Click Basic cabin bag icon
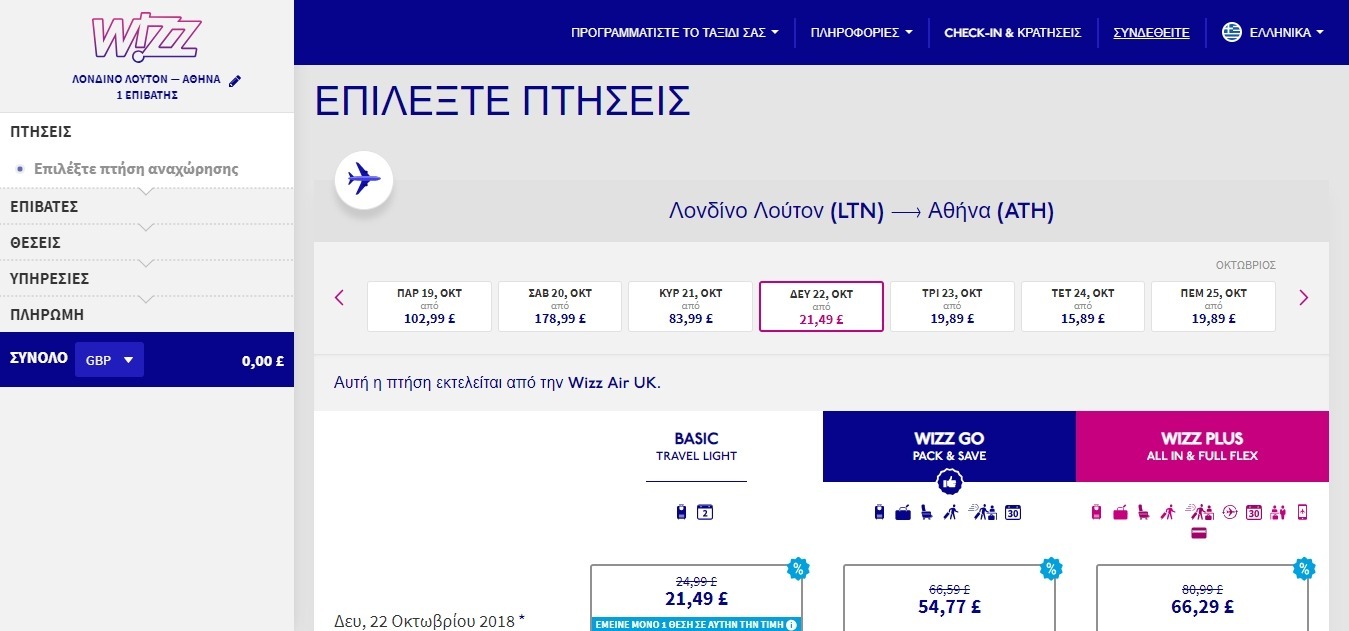Screen dimensions: 1349x631 tap(682, 512)
